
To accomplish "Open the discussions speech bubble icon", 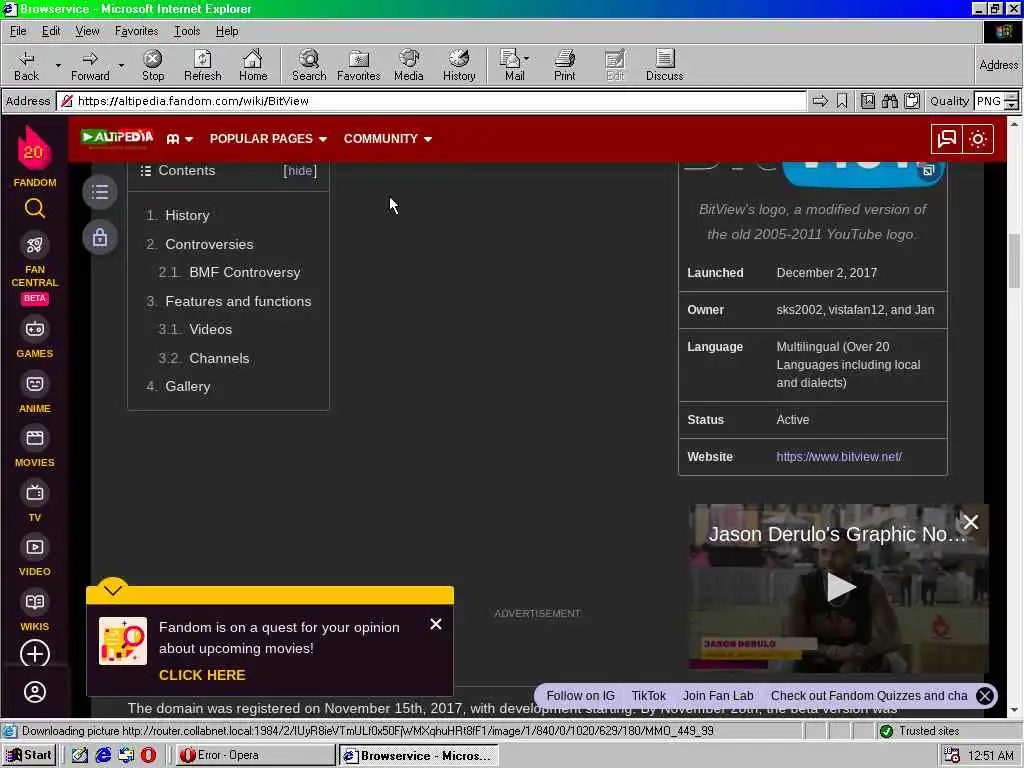I will pyautogui.click(x=947, y=139).
